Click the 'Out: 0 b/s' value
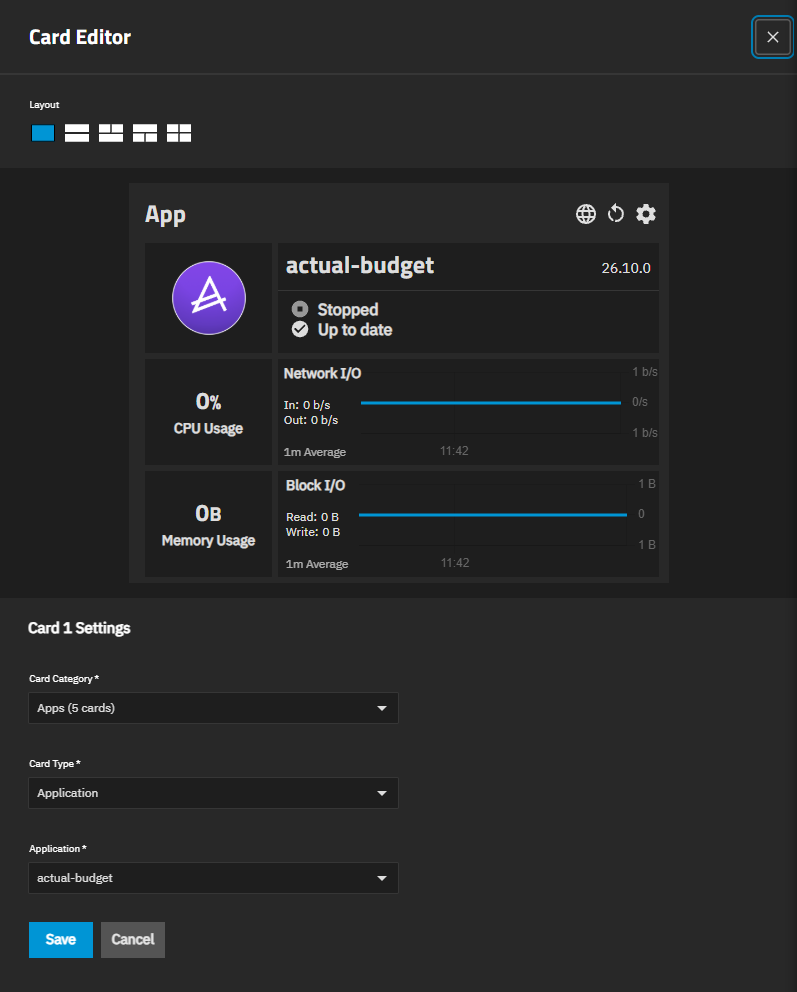This screenshot has height=992, width=797. click(x=311, y=420)
